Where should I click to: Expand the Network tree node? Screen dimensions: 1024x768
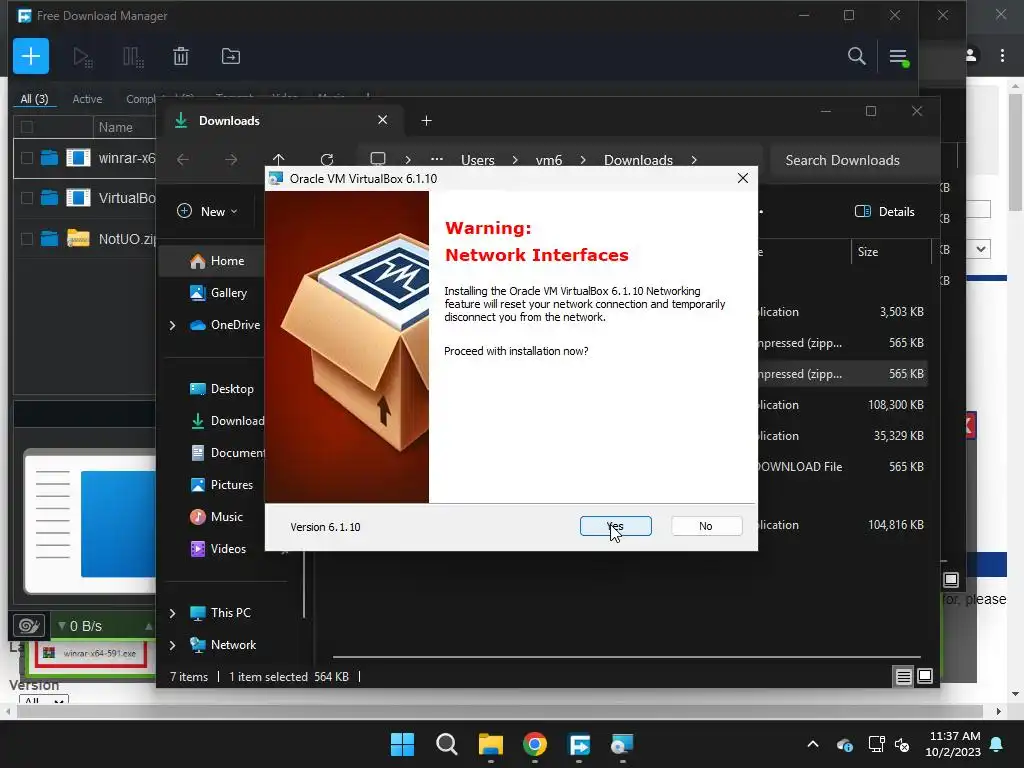(172, 645)
